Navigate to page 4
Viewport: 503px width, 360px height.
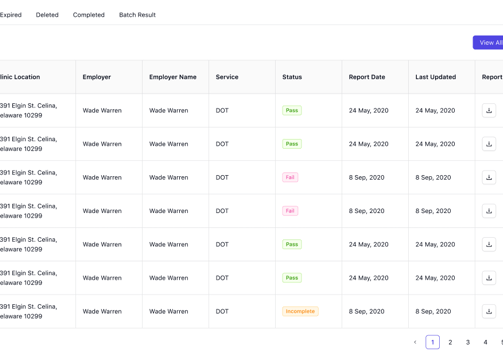tap(485, 342)
